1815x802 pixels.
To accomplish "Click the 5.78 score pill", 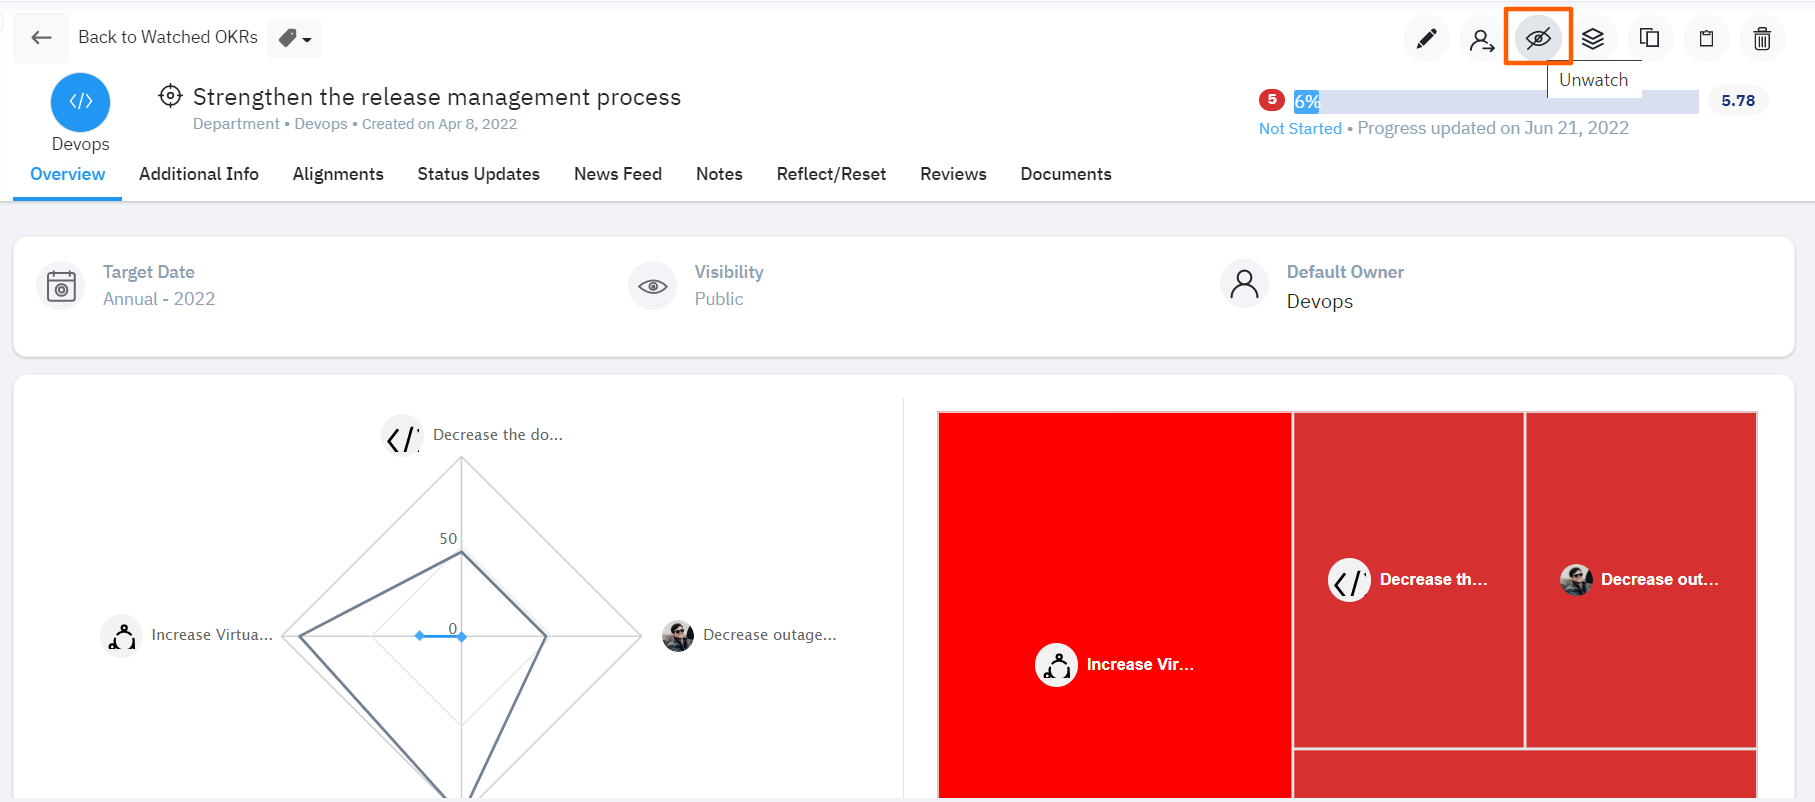I will (x=1738, y=101).
